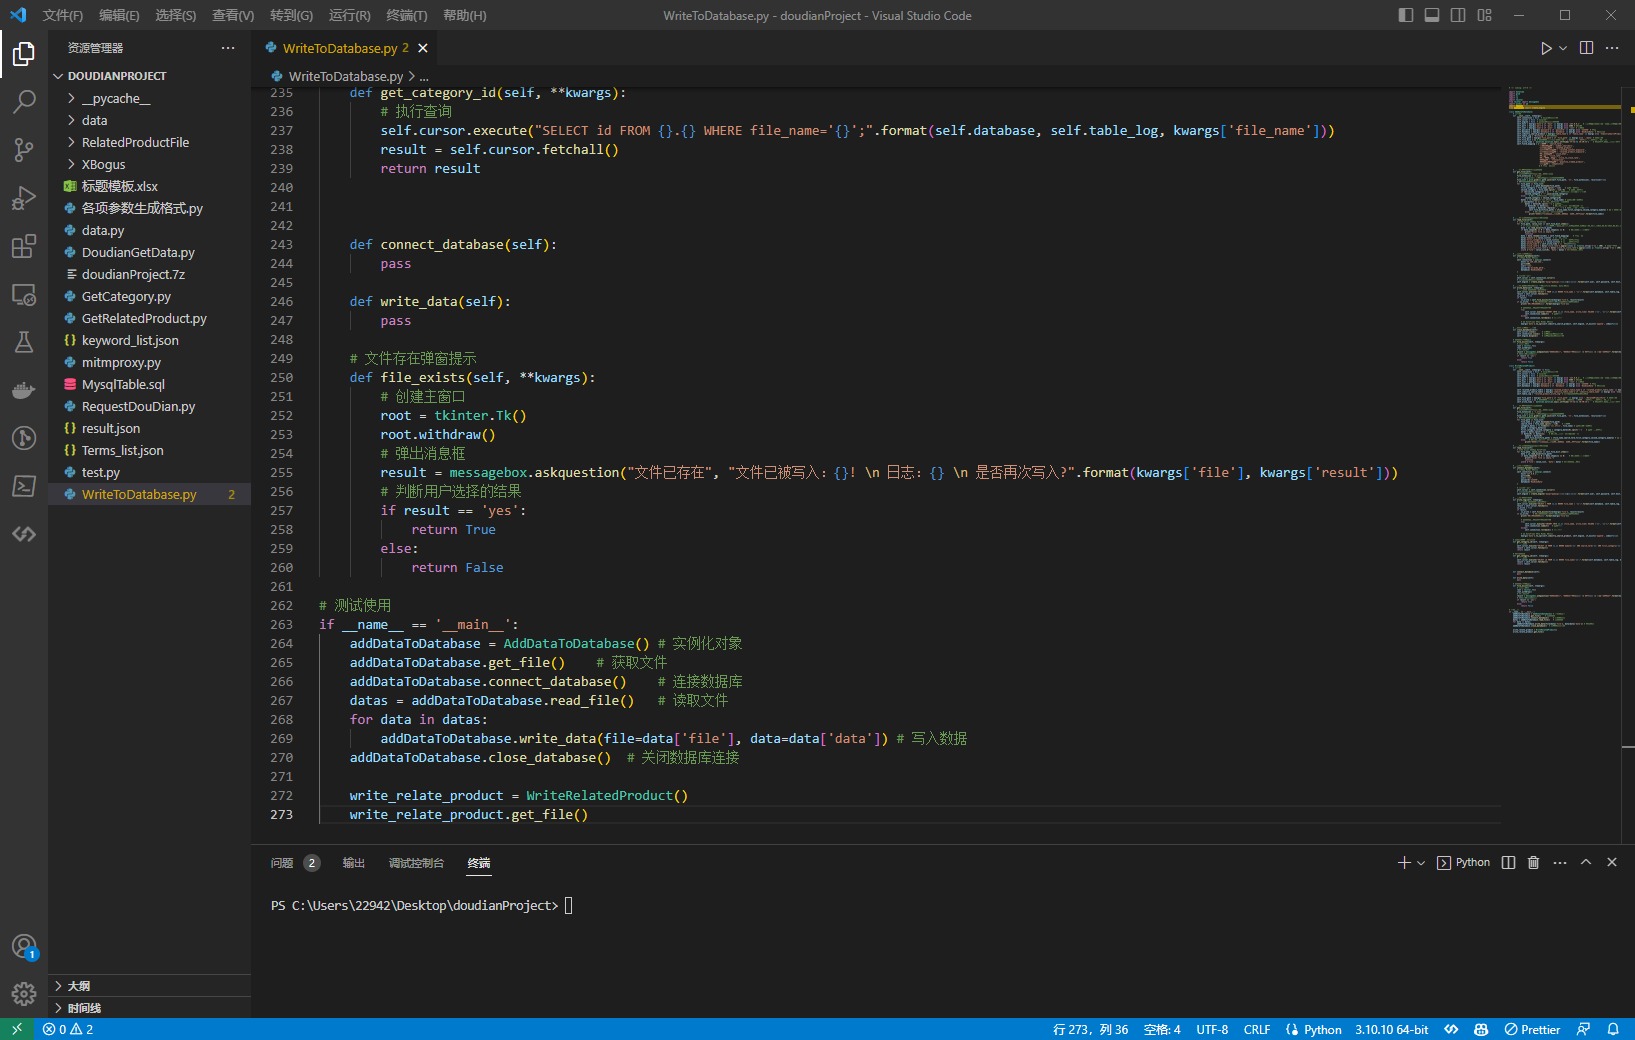Open the 文件(F) menu
The height and width of the screenshot is (1040, 1635).
tap(63, 15)
